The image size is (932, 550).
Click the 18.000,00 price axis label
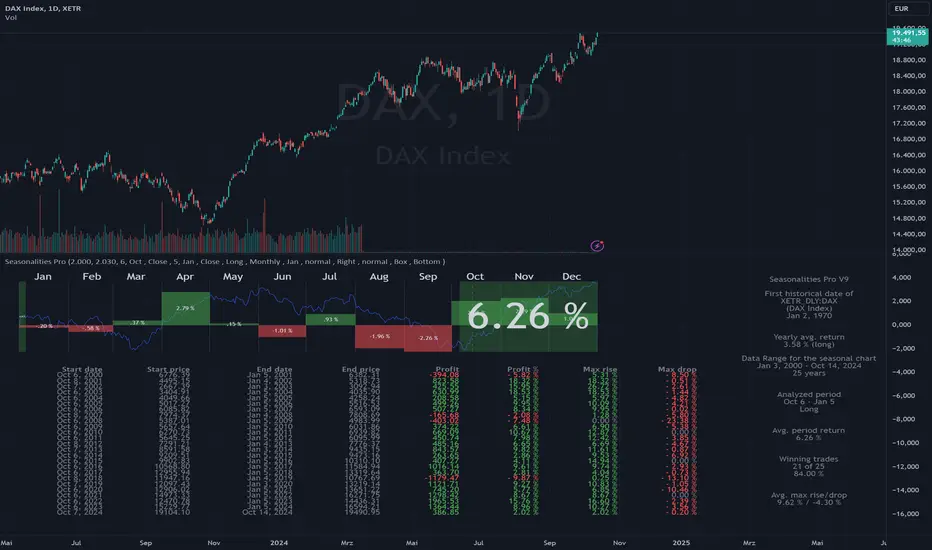(908, 92)
